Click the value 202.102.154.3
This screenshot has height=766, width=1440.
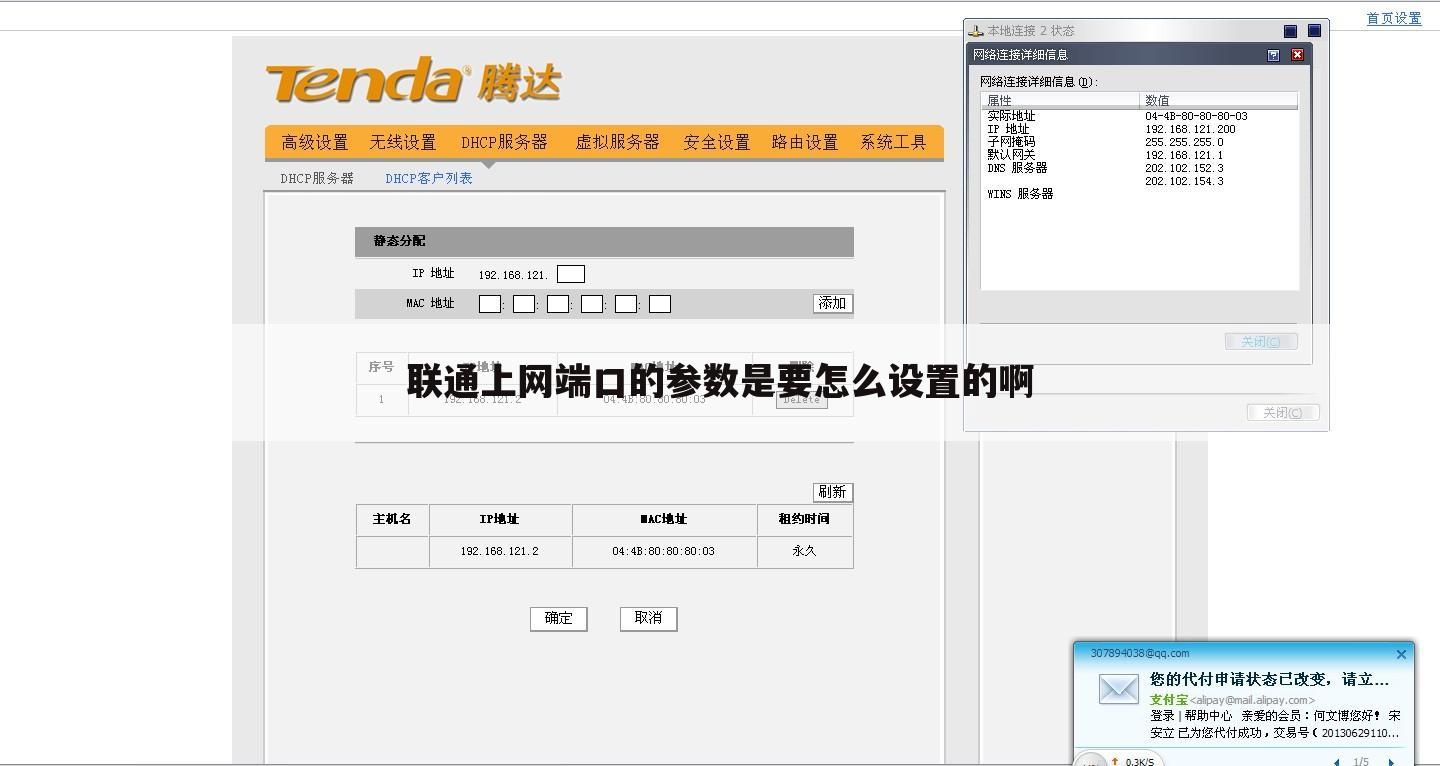pyautogui.click(x=1184, y=181)
